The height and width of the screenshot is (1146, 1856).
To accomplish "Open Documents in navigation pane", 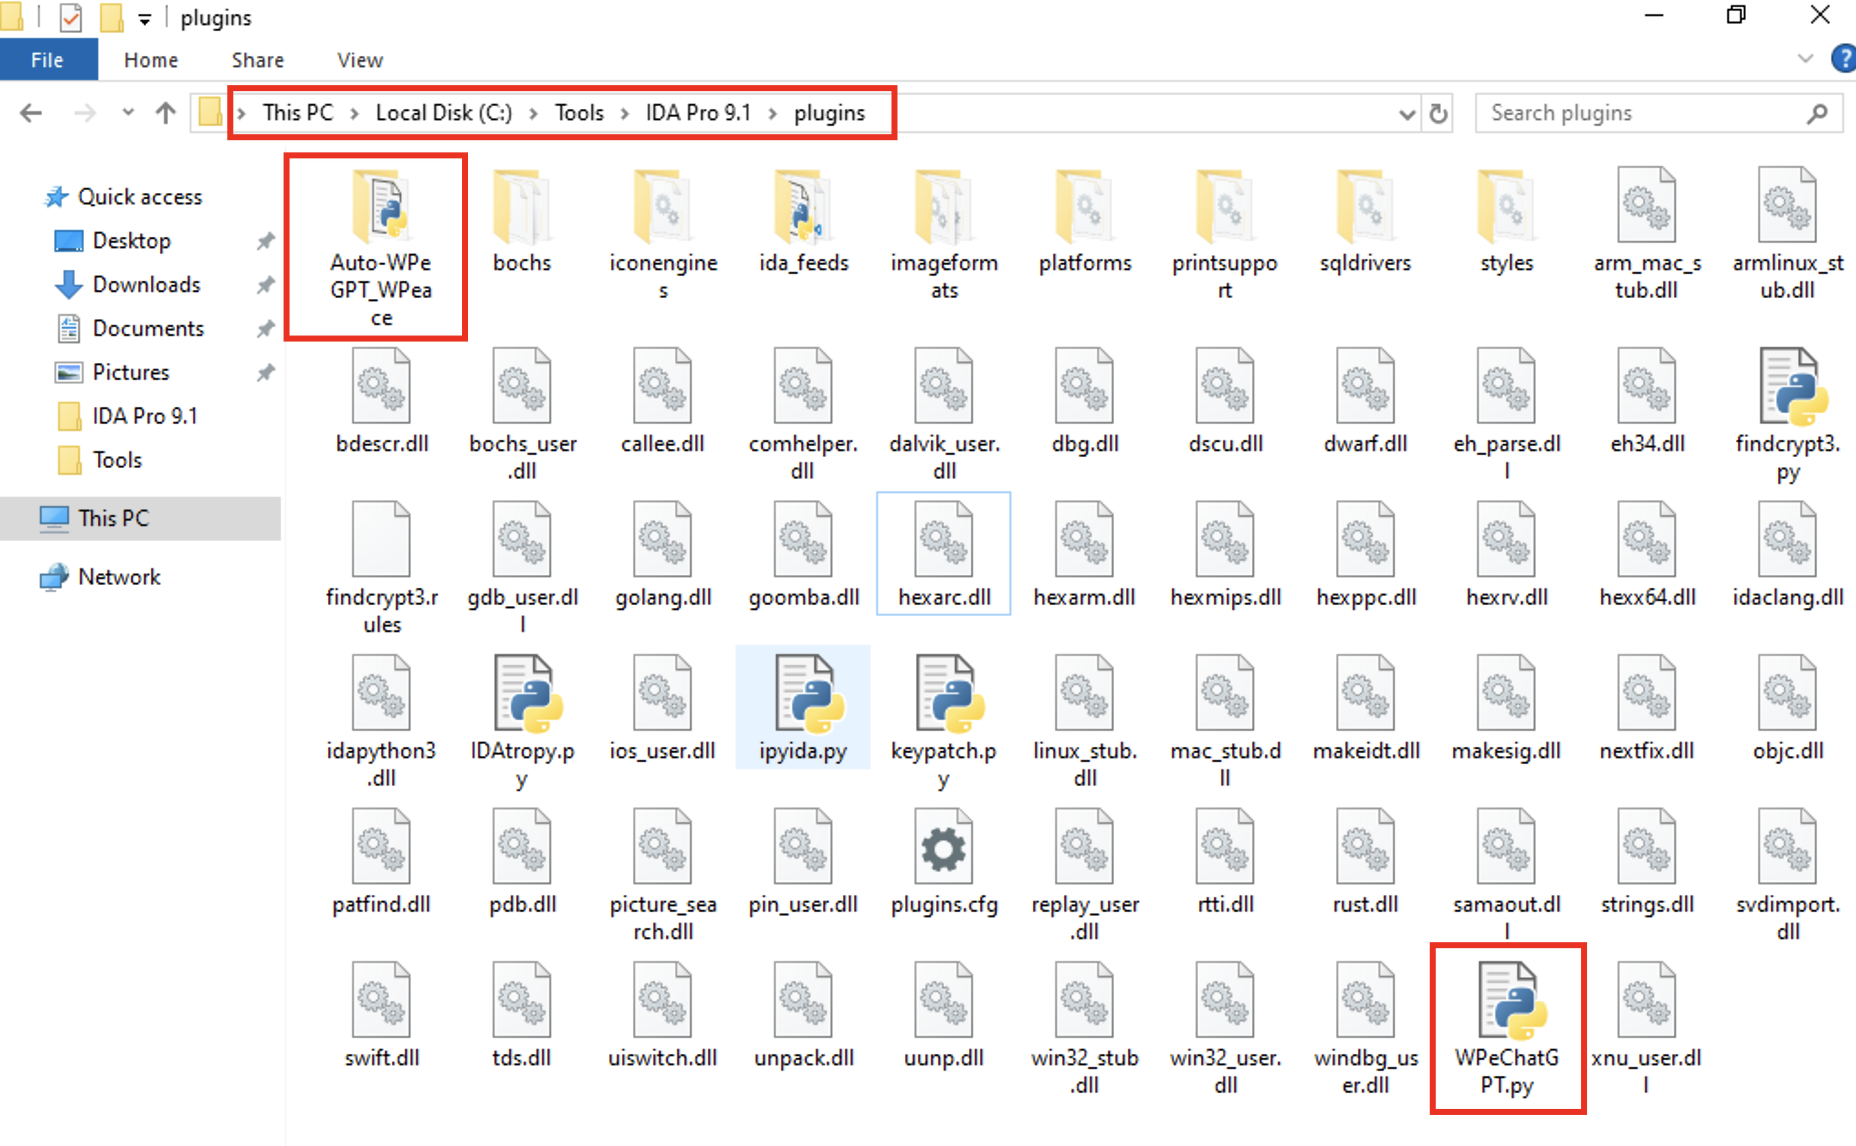I will click(x=148, y=329).
